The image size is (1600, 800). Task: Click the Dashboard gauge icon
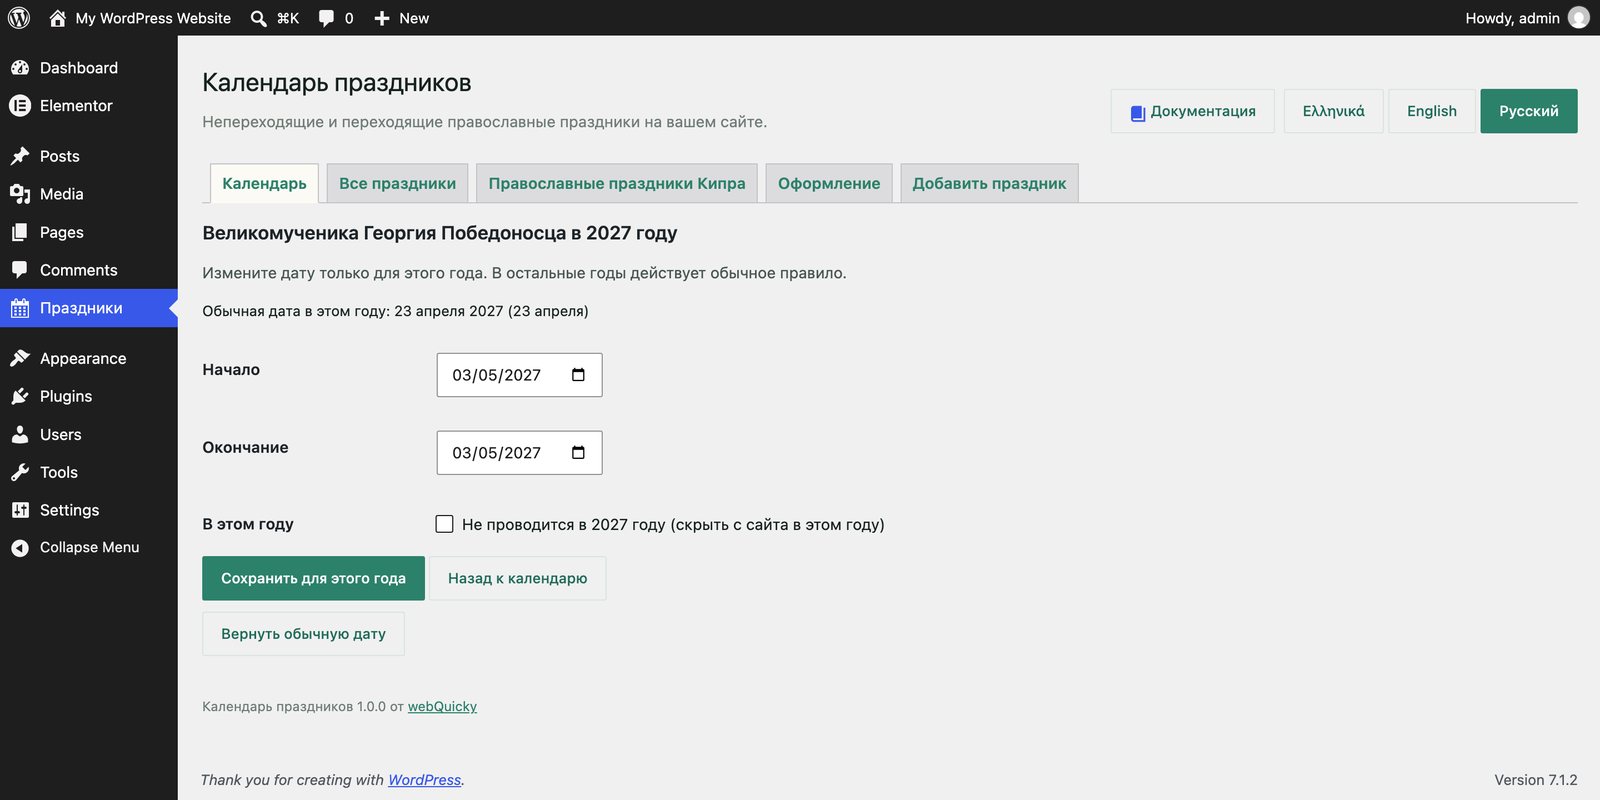(20, 68)
